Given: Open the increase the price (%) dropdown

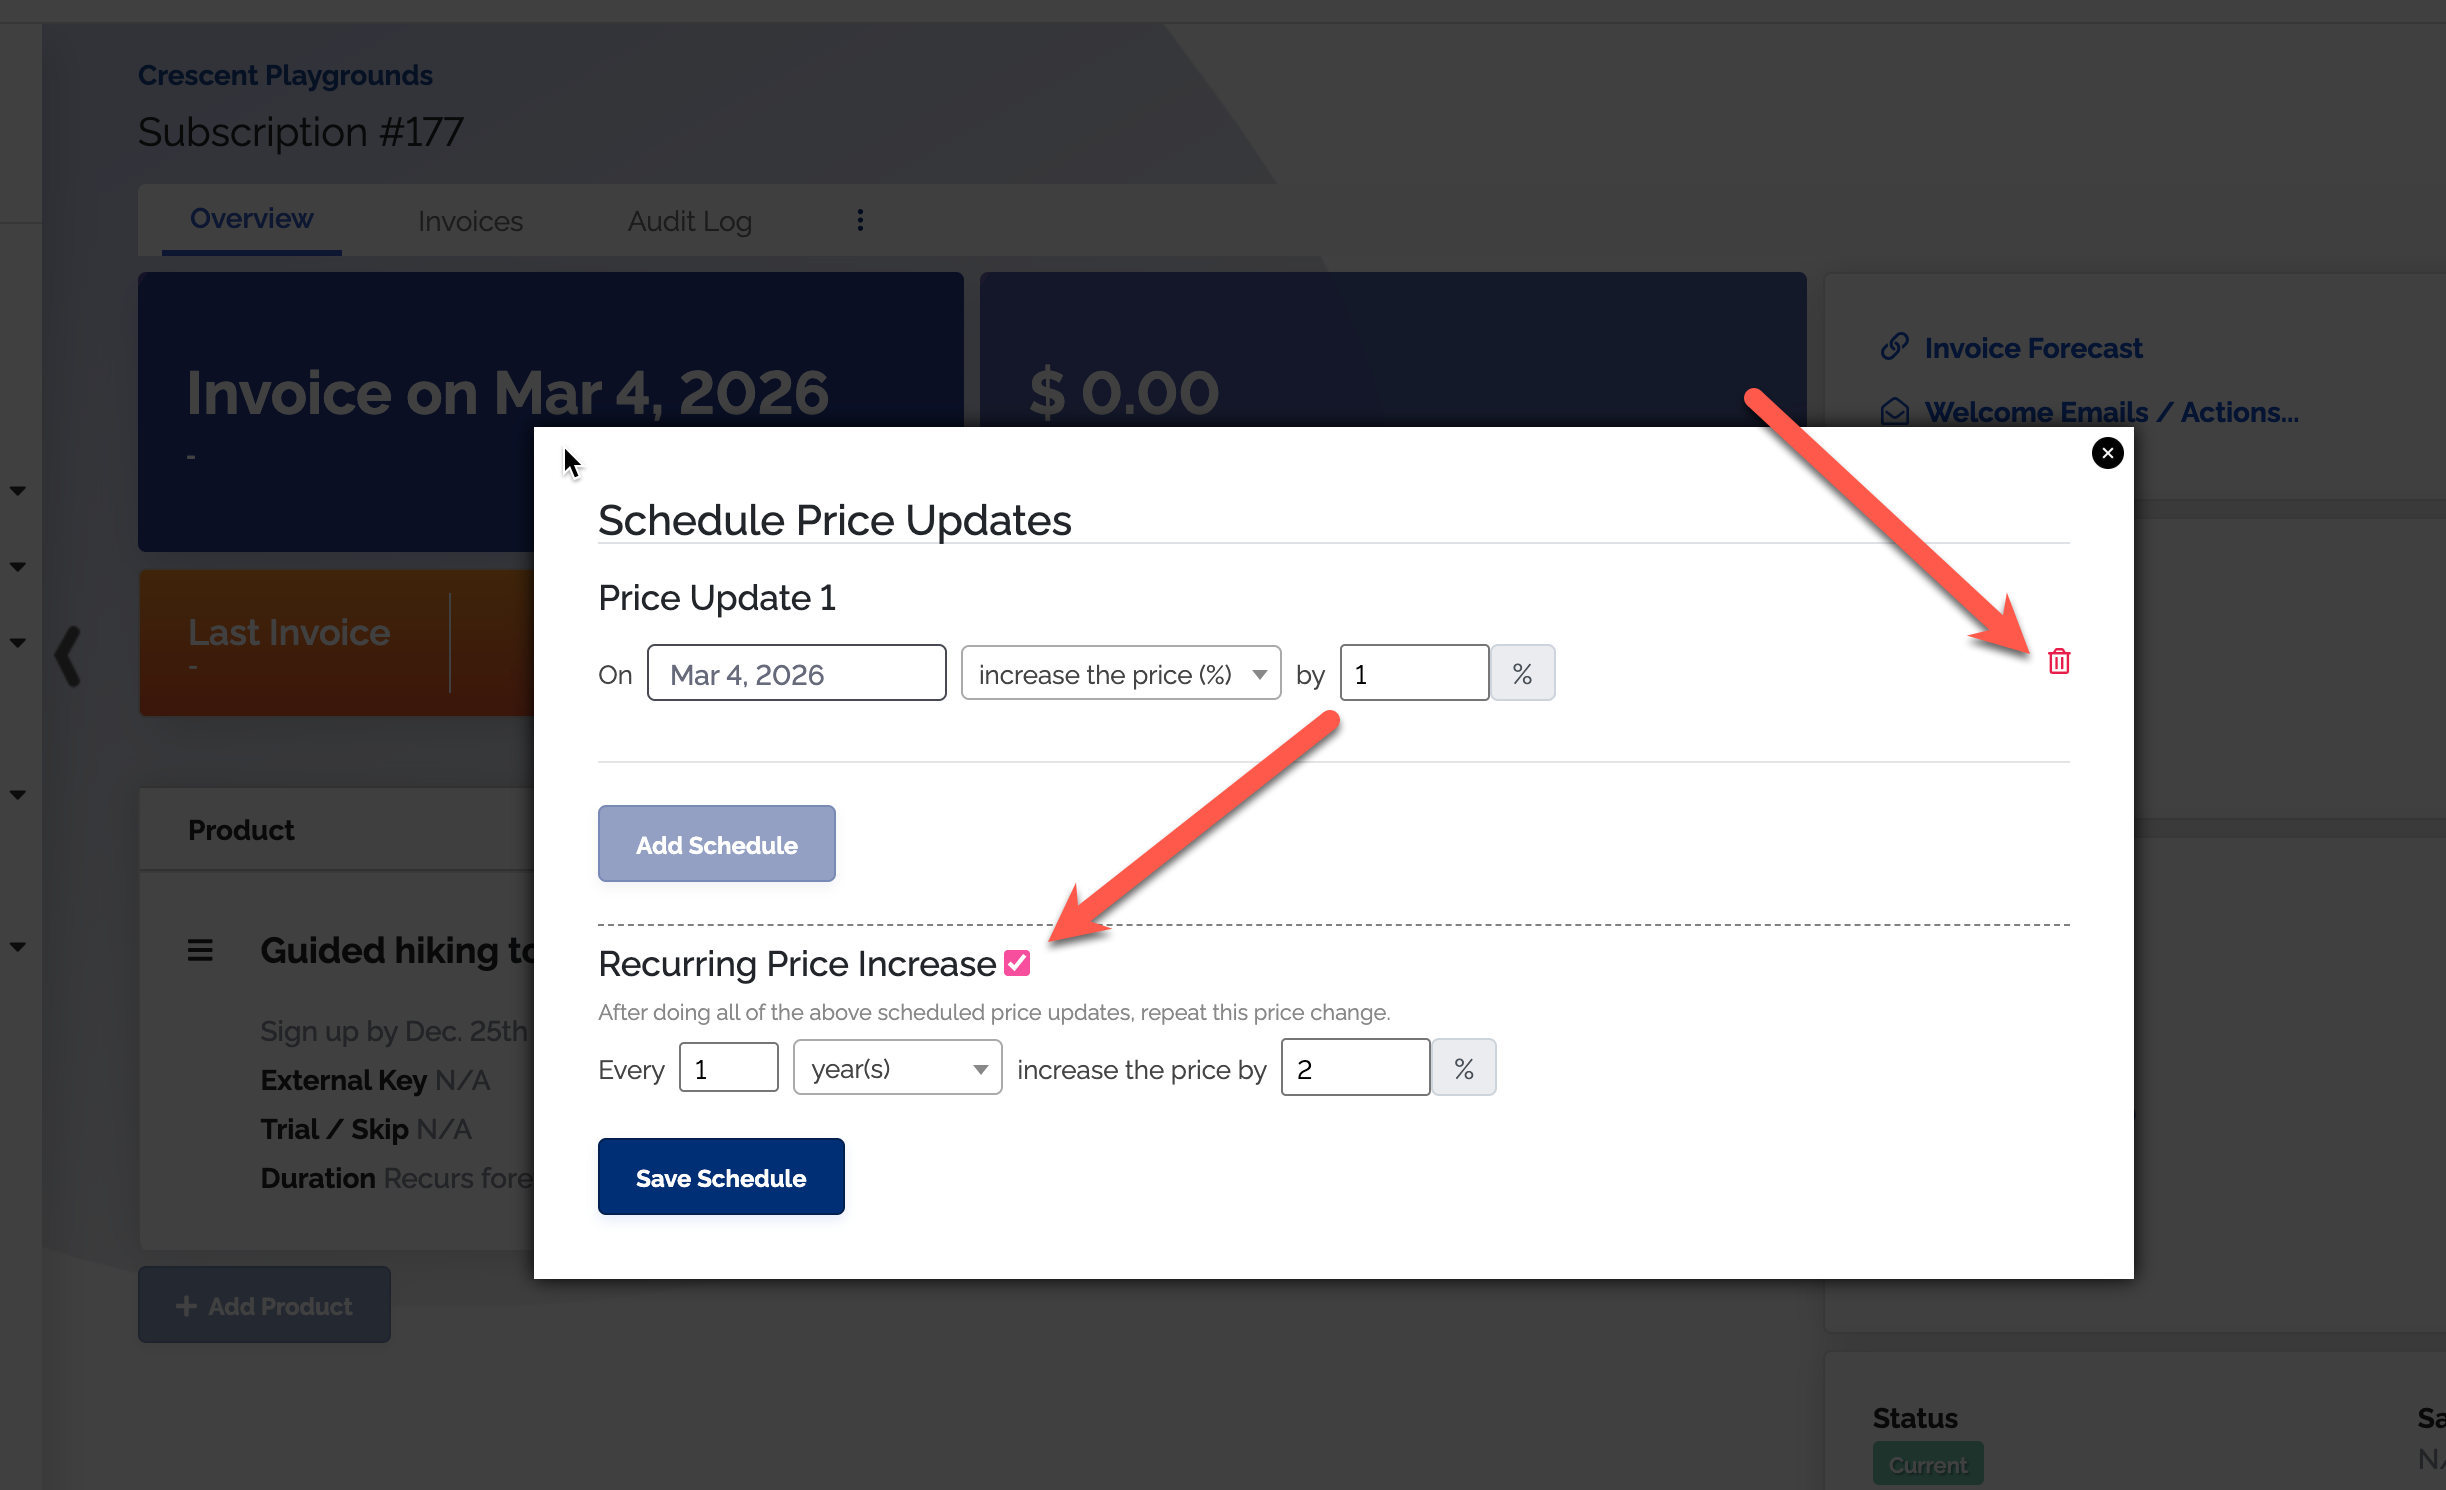Looking at the screenshot, I should coord(1120,674).
